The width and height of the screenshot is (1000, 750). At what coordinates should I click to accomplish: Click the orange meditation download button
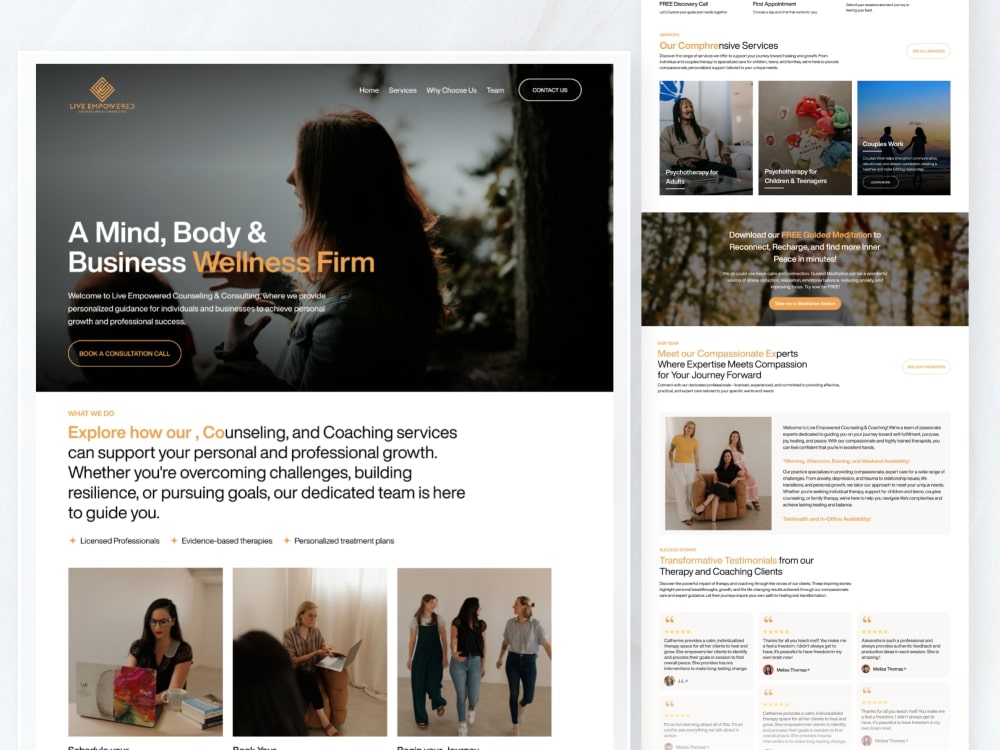click(x=805, y=304)
